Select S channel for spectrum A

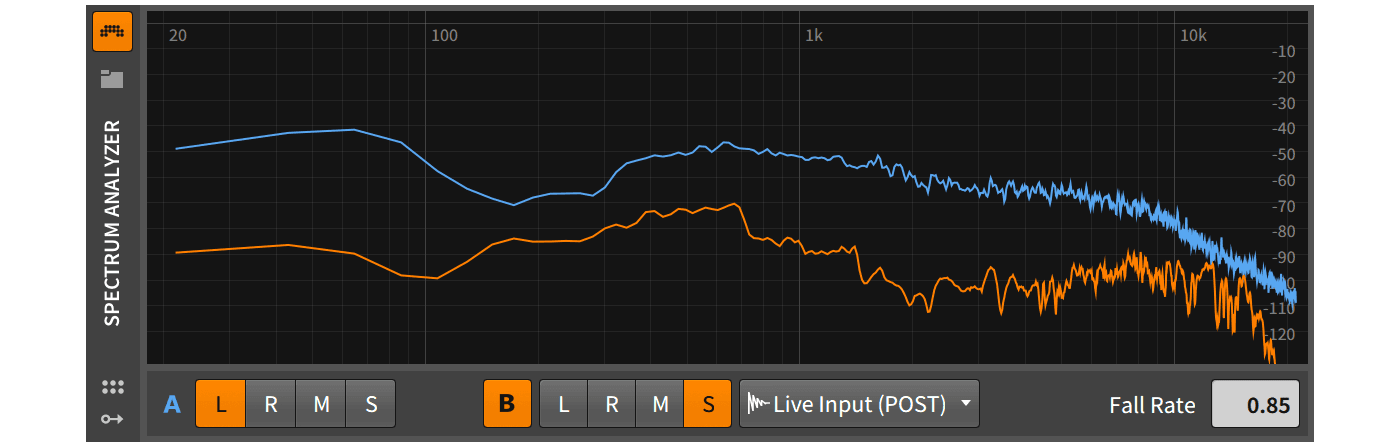[x=371, y=404]
